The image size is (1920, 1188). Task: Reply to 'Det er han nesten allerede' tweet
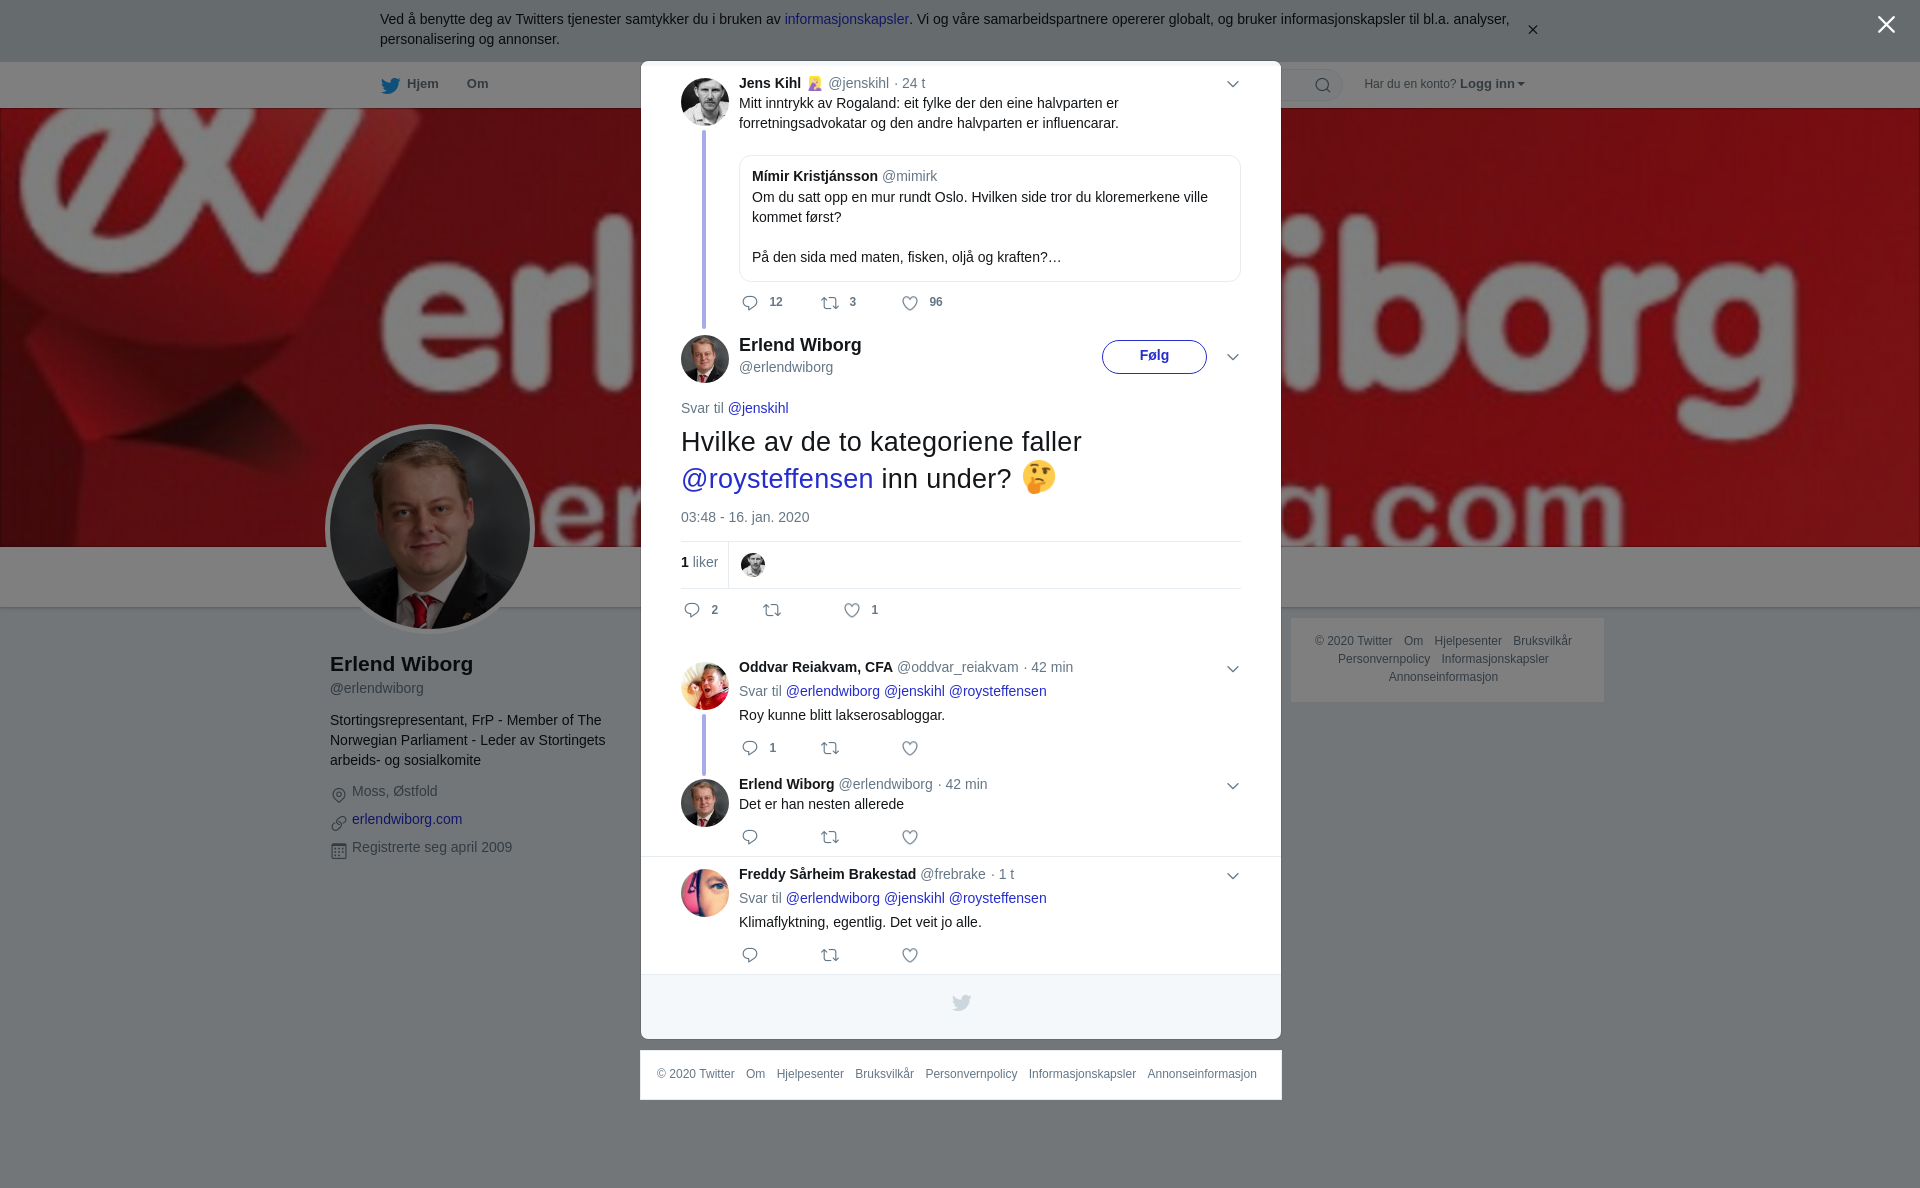[750, 837]
